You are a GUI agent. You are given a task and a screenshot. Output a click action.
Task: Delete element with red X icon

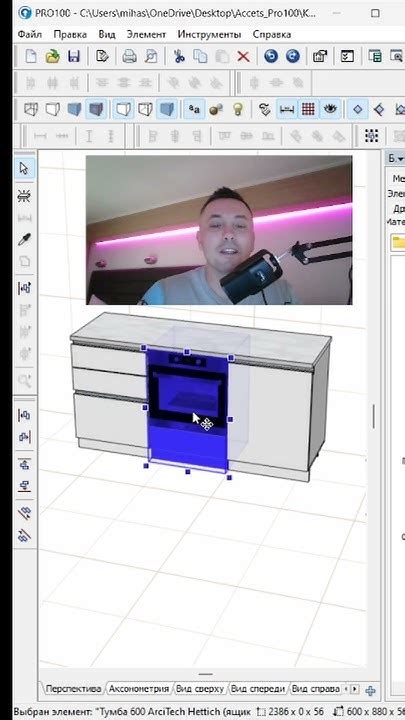243,56
